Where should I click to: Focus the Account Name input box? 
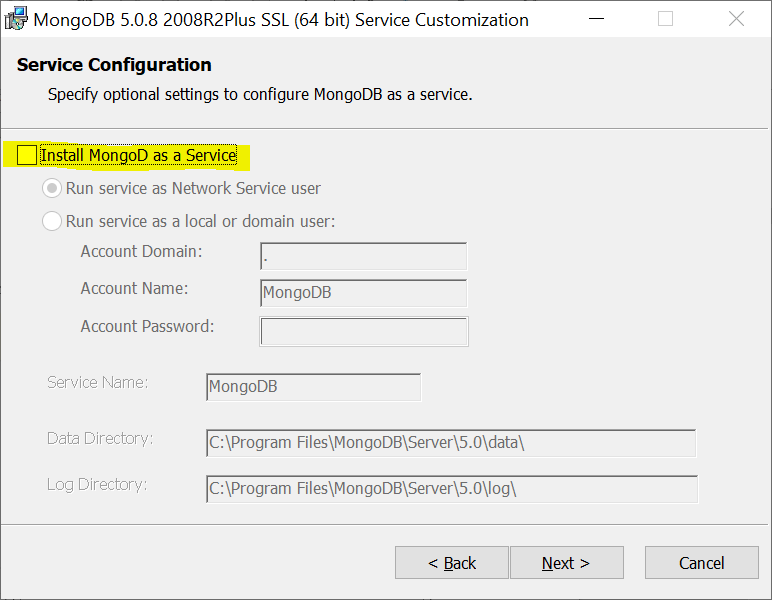click(x=363, y=294)
